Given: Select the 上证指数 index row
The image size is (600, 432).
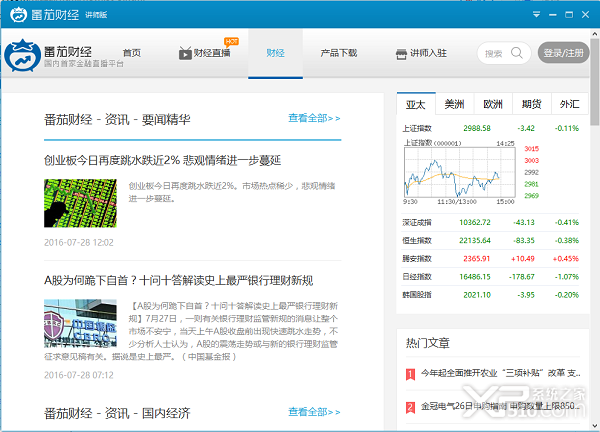Looking at the screenshot, I should 490,128.
